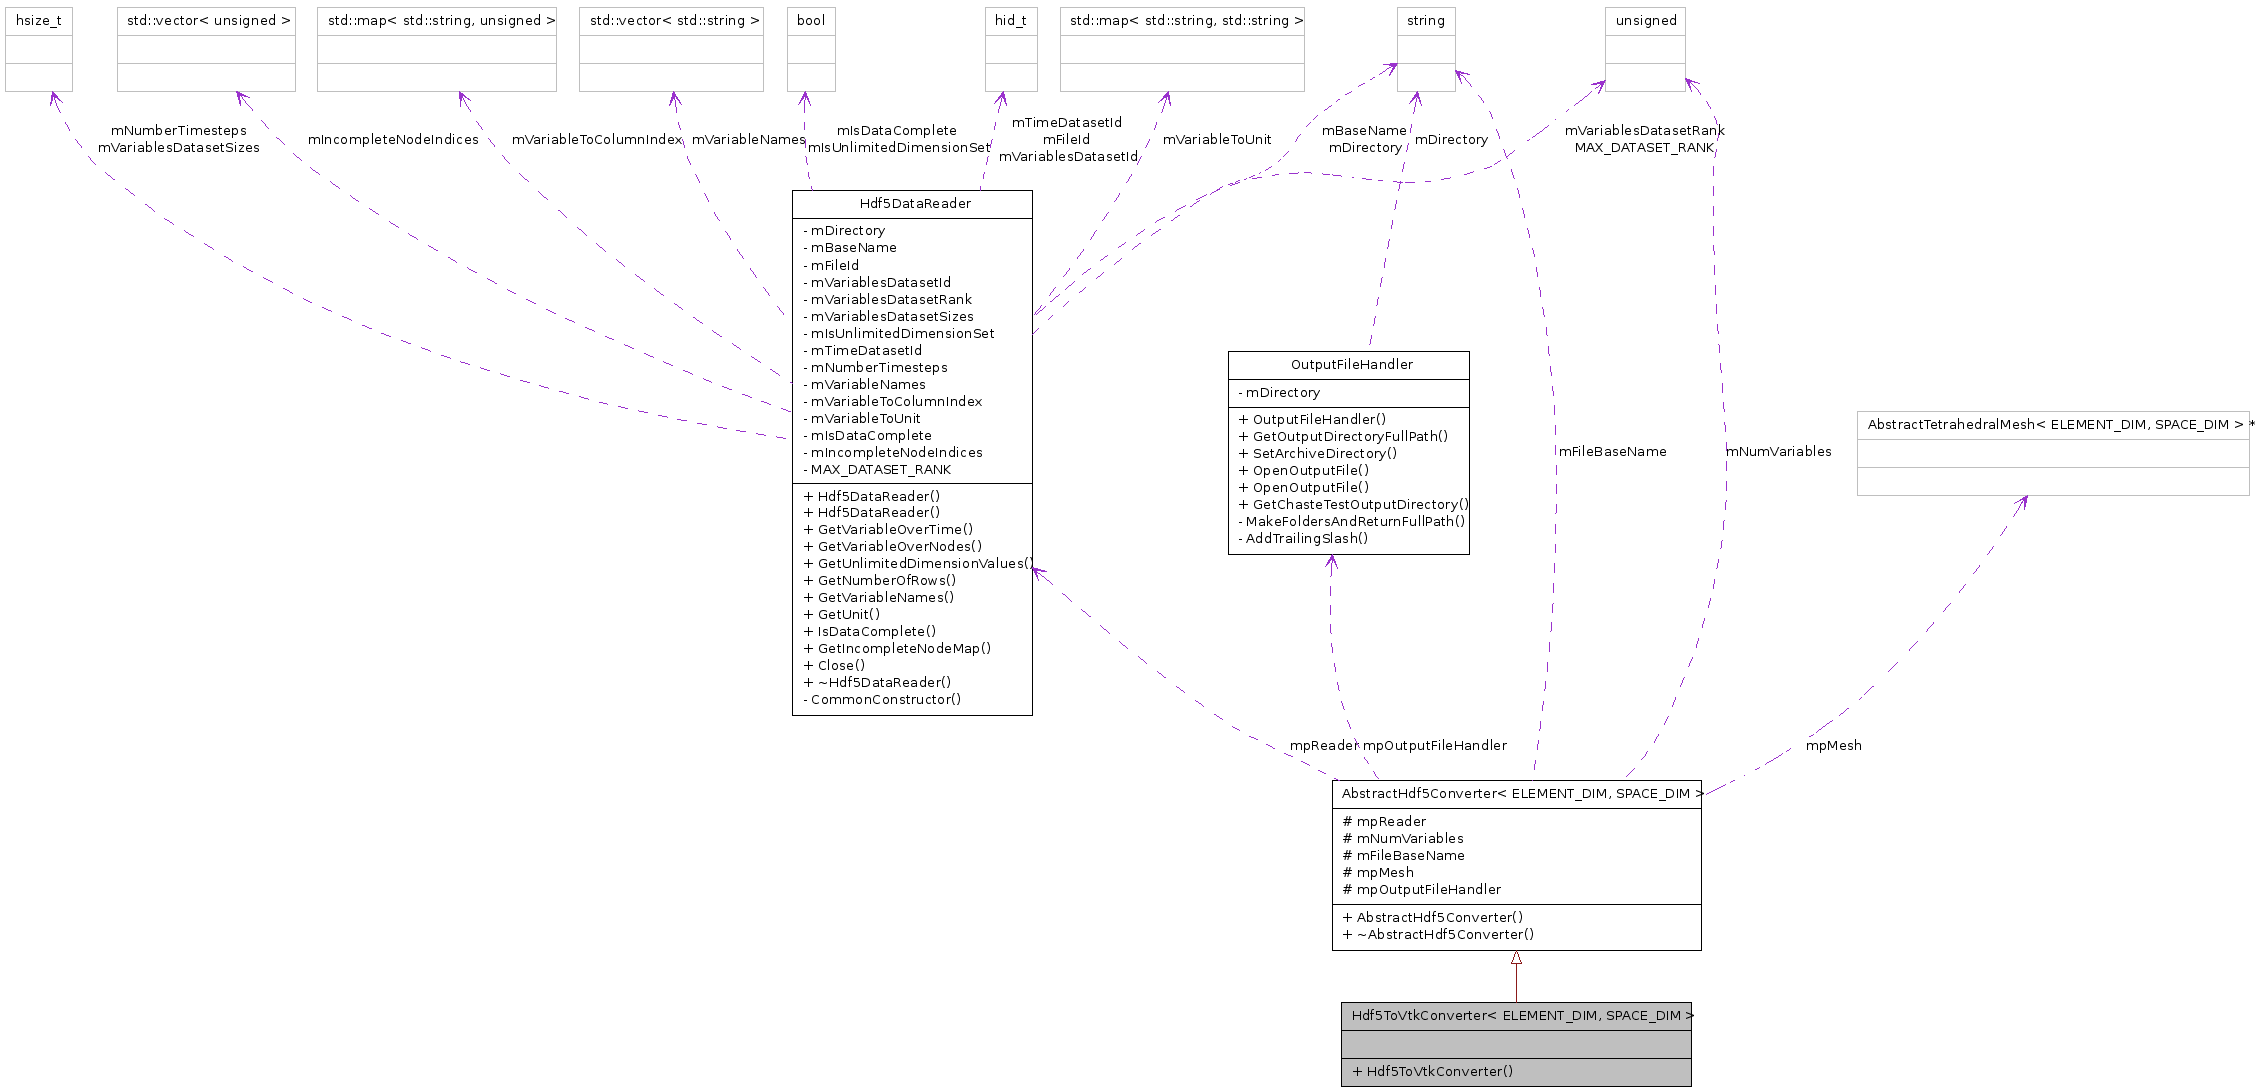This screenshot has height=1091, width=2255.
Task: Click GetIncompleteNodeMap() method
Action: tap(897, 649)
